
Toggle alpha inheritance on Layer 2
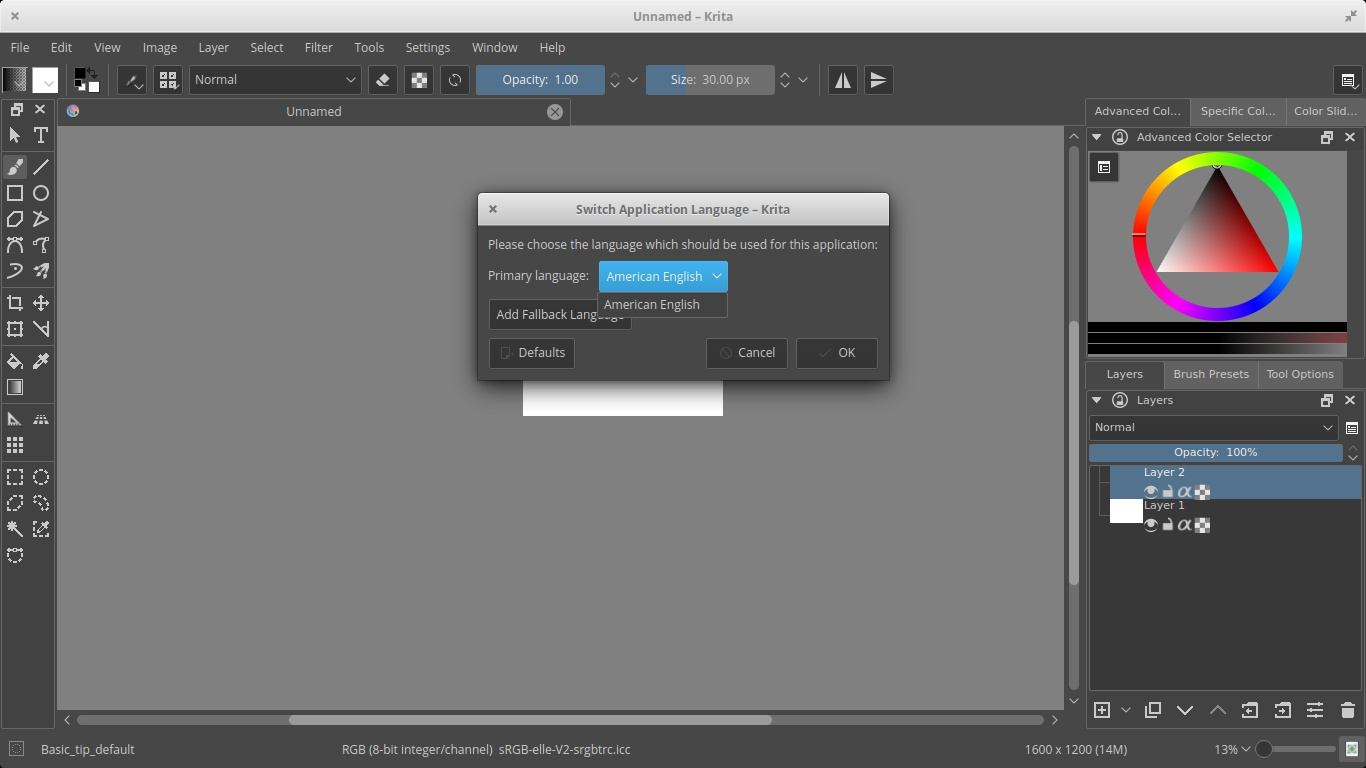tap(1184, 491)
